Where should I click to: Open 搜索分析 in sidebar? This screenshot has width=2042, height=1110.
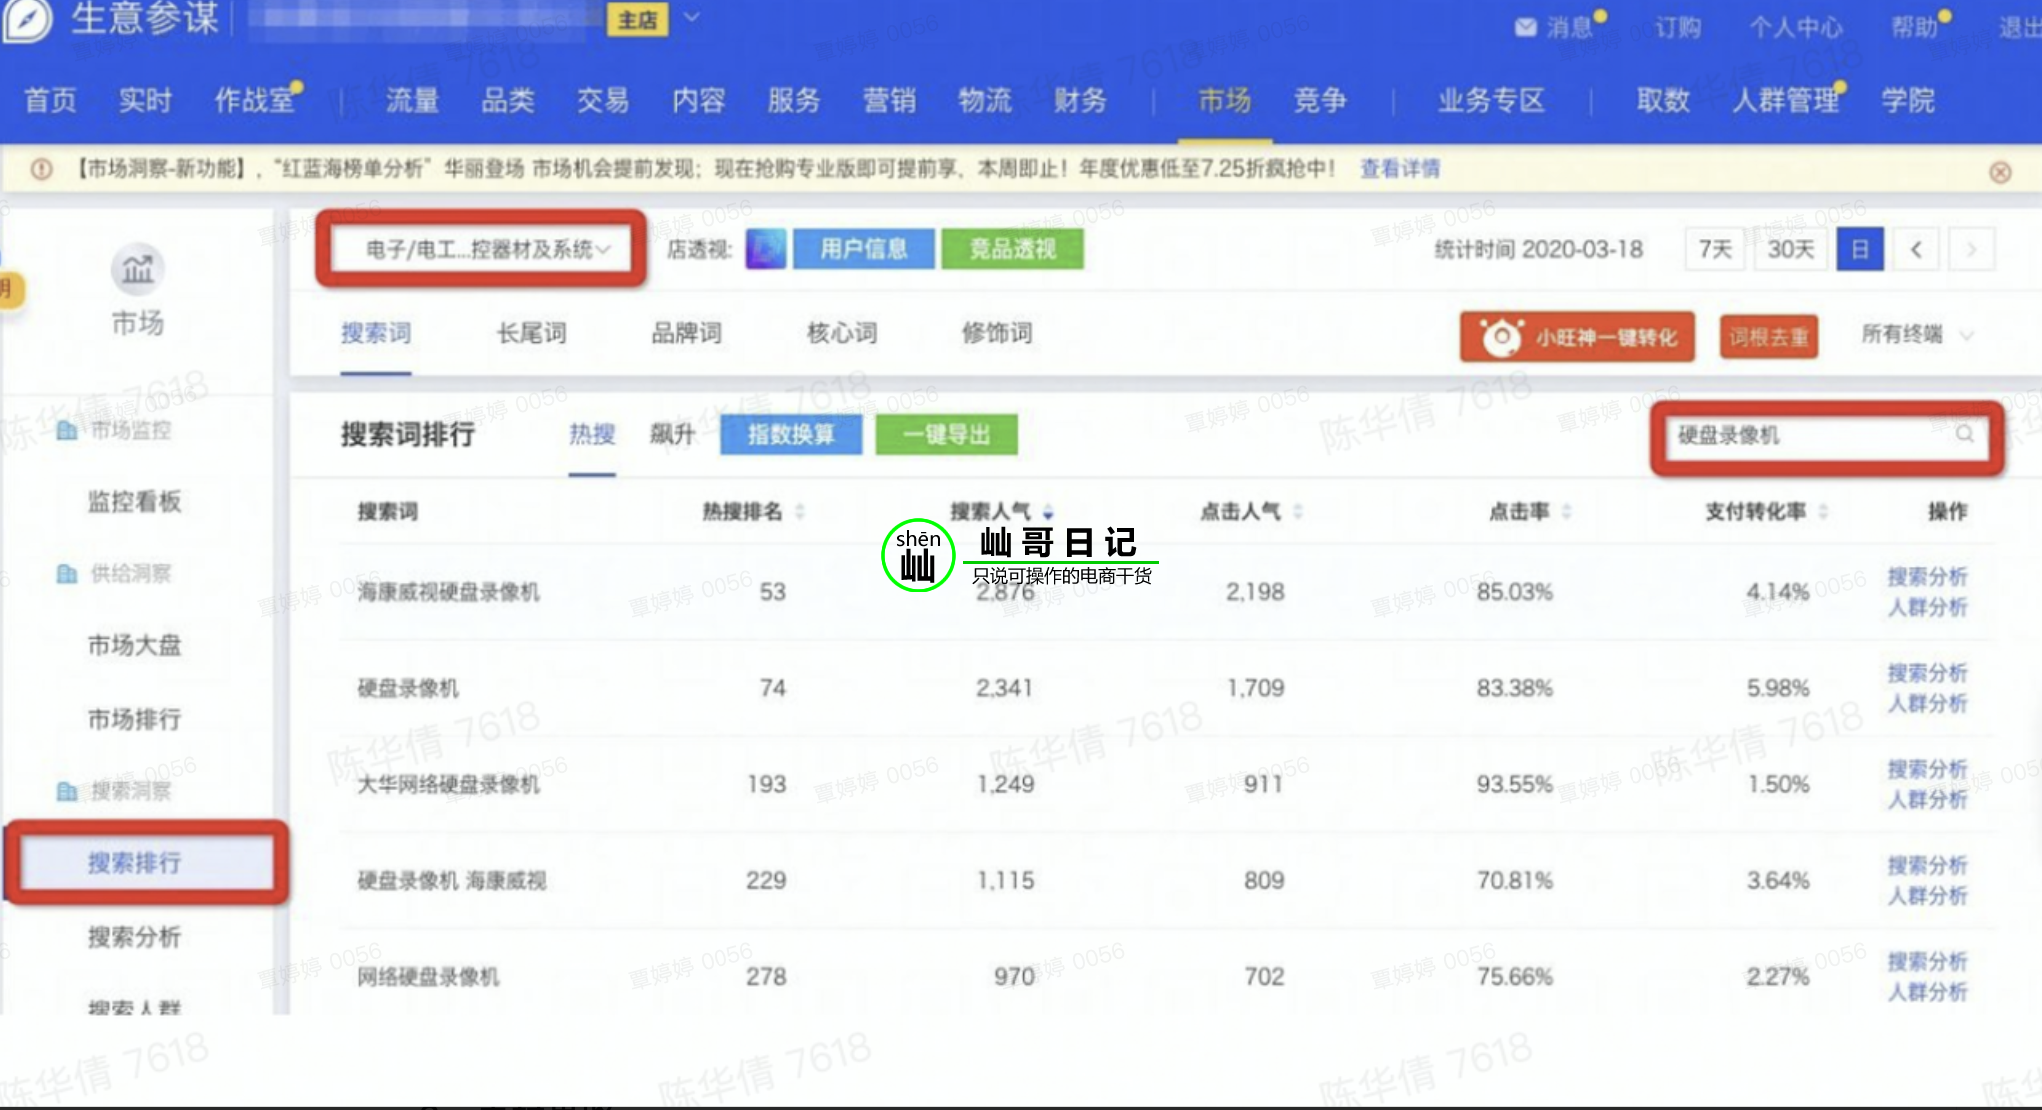tap(134, 937)
